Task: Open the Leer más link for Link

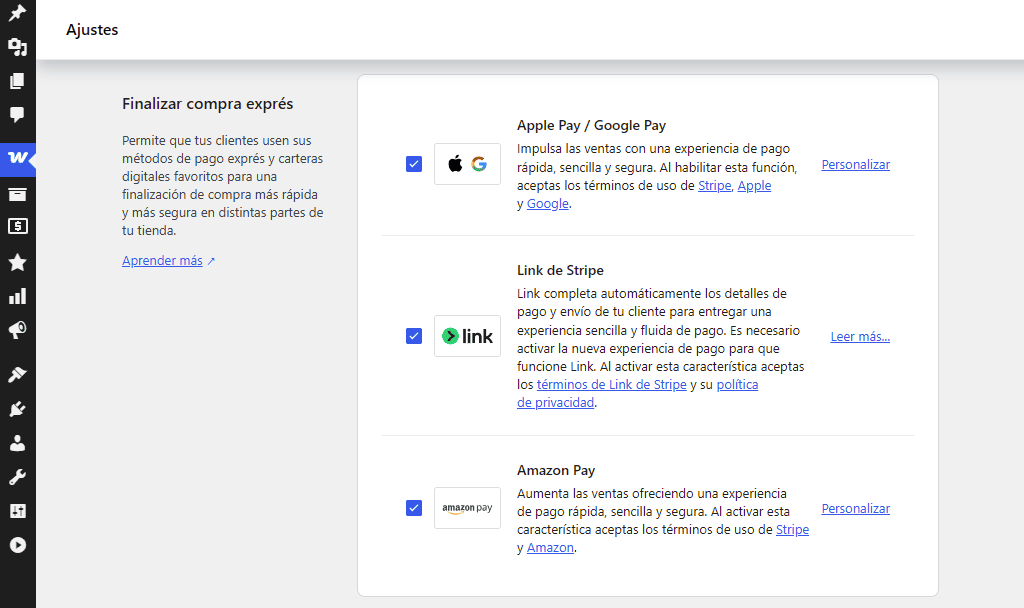Action: [x=860, y=336]
